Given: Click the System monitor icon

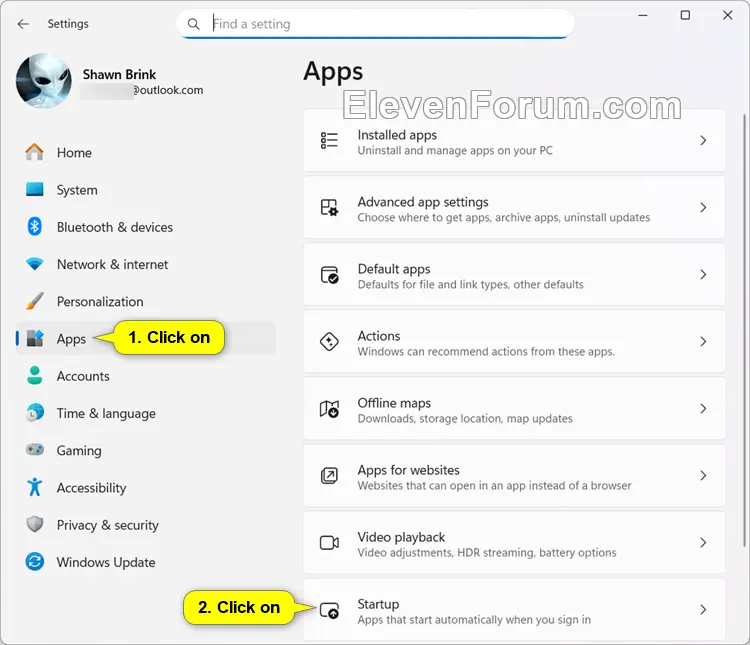Looking at the screenshot, I should coord(34,189).
